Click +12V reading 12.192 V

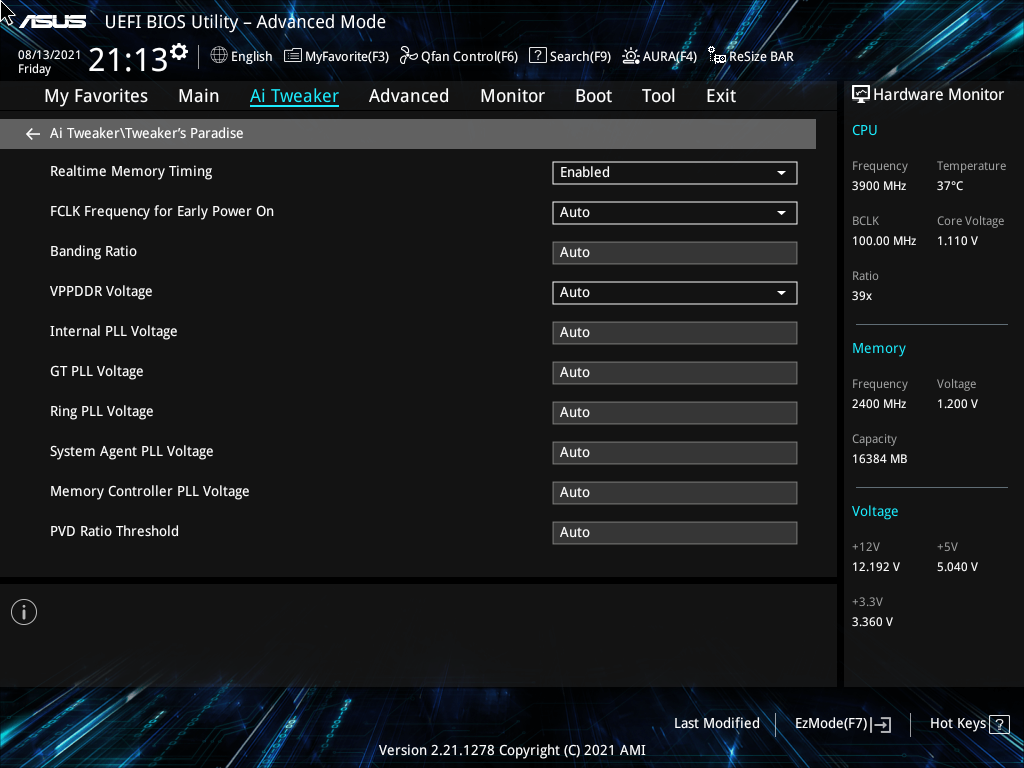876,567
